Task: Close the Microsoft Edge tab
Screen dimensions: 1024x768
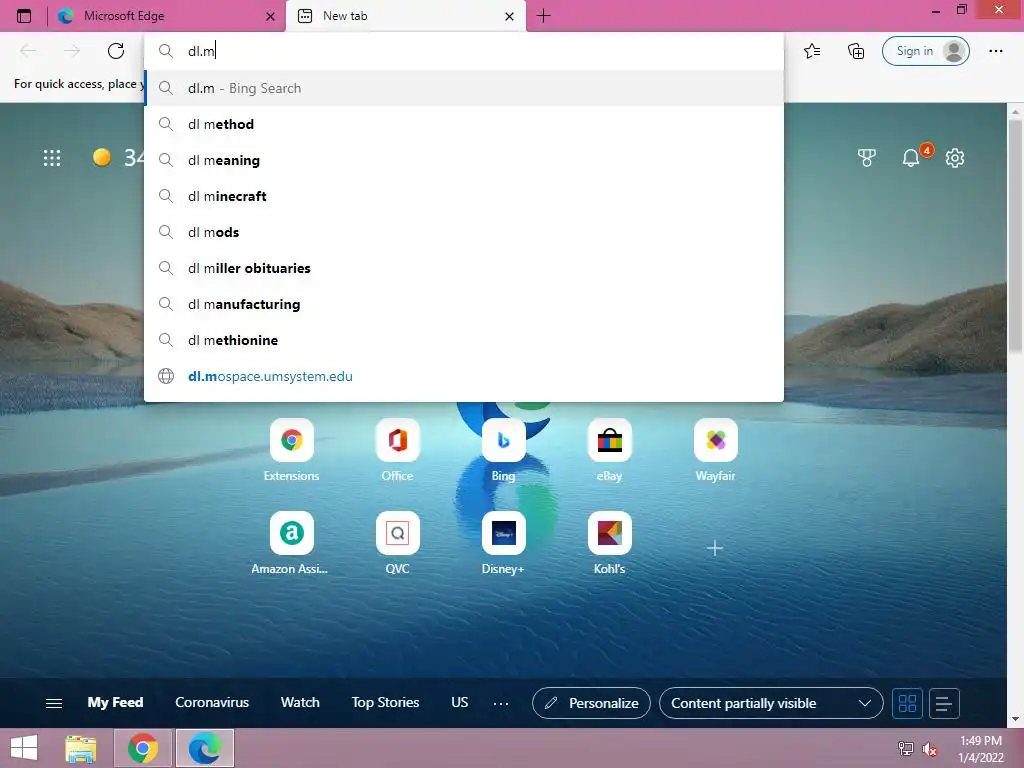Action: pos(270,16)
